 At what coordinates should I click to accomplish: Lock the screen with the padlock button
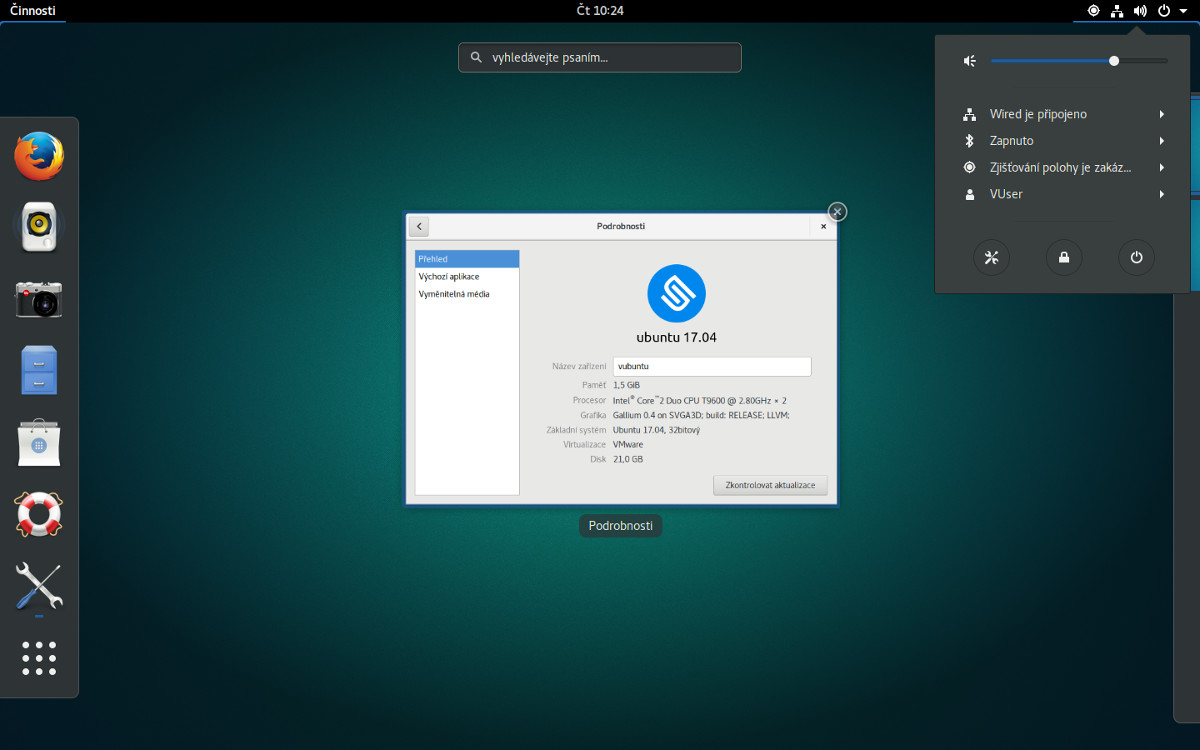1064,258
